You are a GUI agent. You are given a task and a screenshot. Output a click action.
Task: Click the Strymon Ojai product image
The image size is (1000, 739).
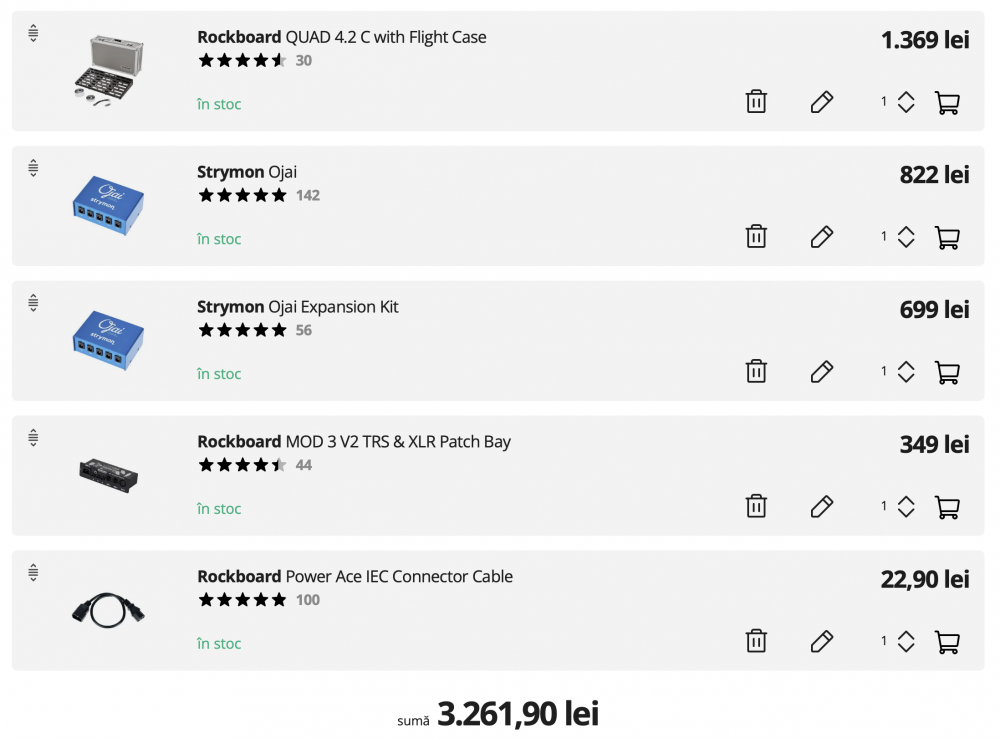click(108, 205)
